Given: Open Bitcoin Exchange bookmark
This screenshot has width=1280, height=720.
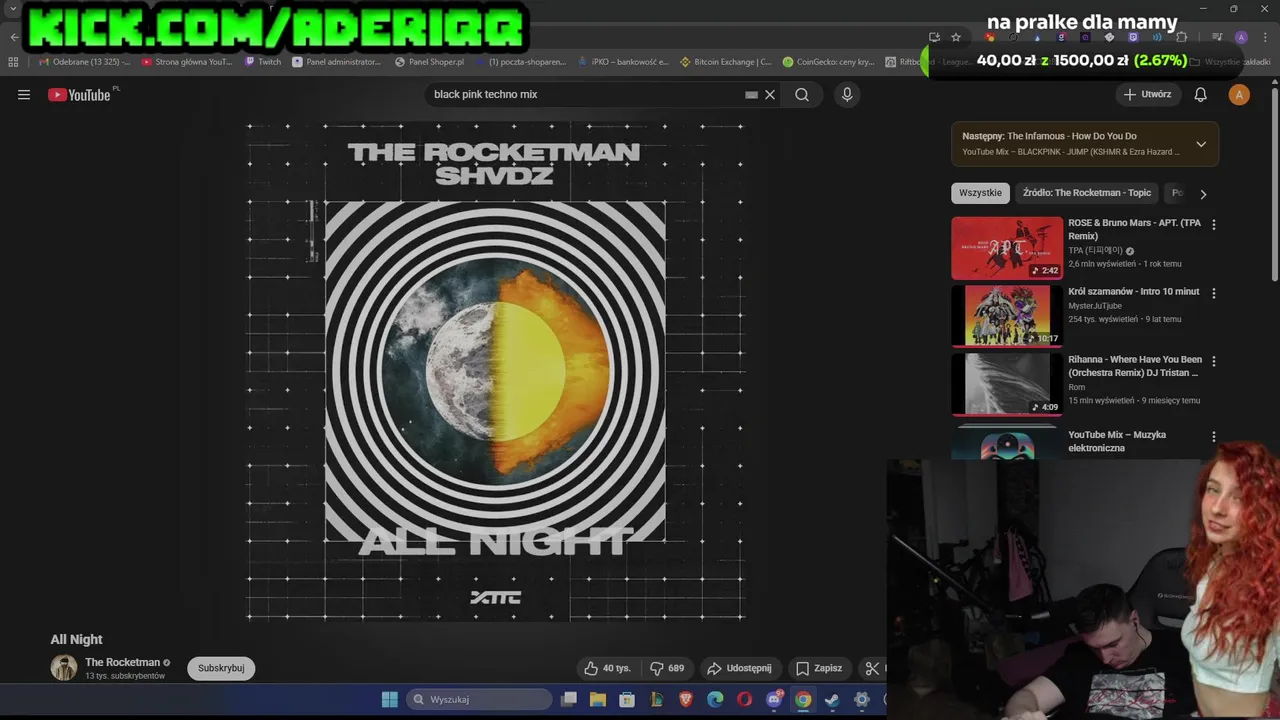Looking at the screenshot, I should point(726,62).
